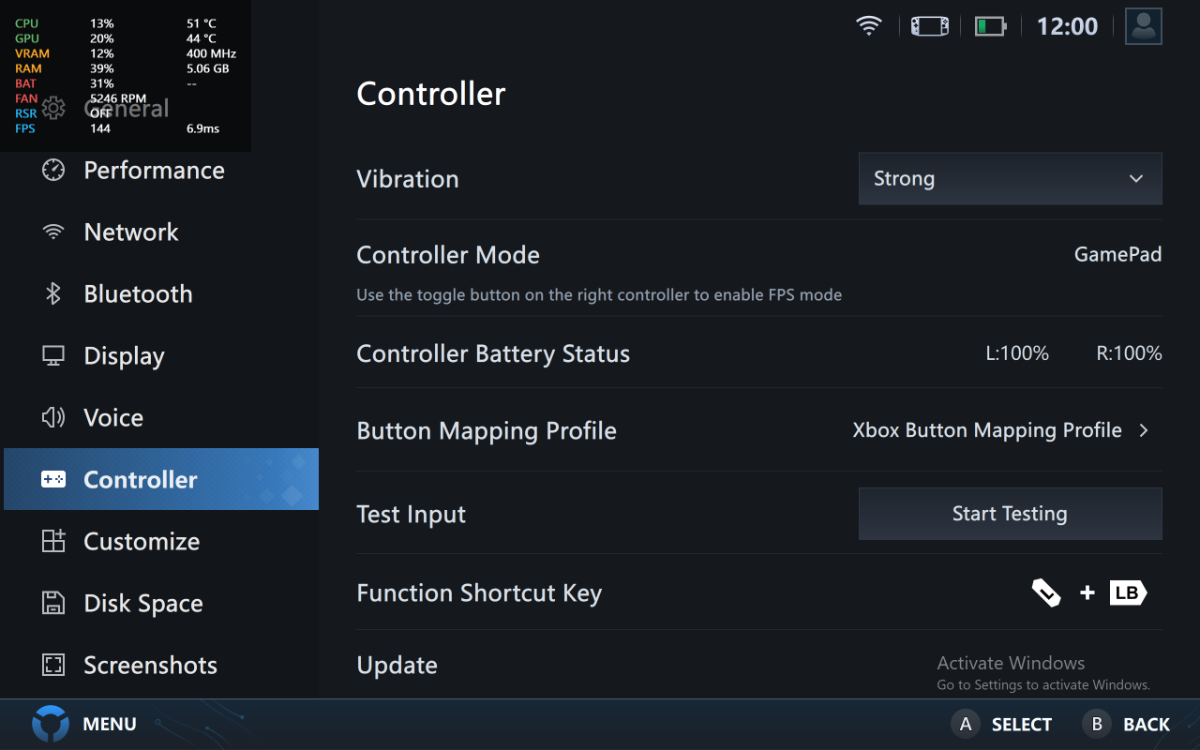Click the Screenshots capture icon
The image size is (1200, 750).
pyautogui.click(x=53, y=665)
